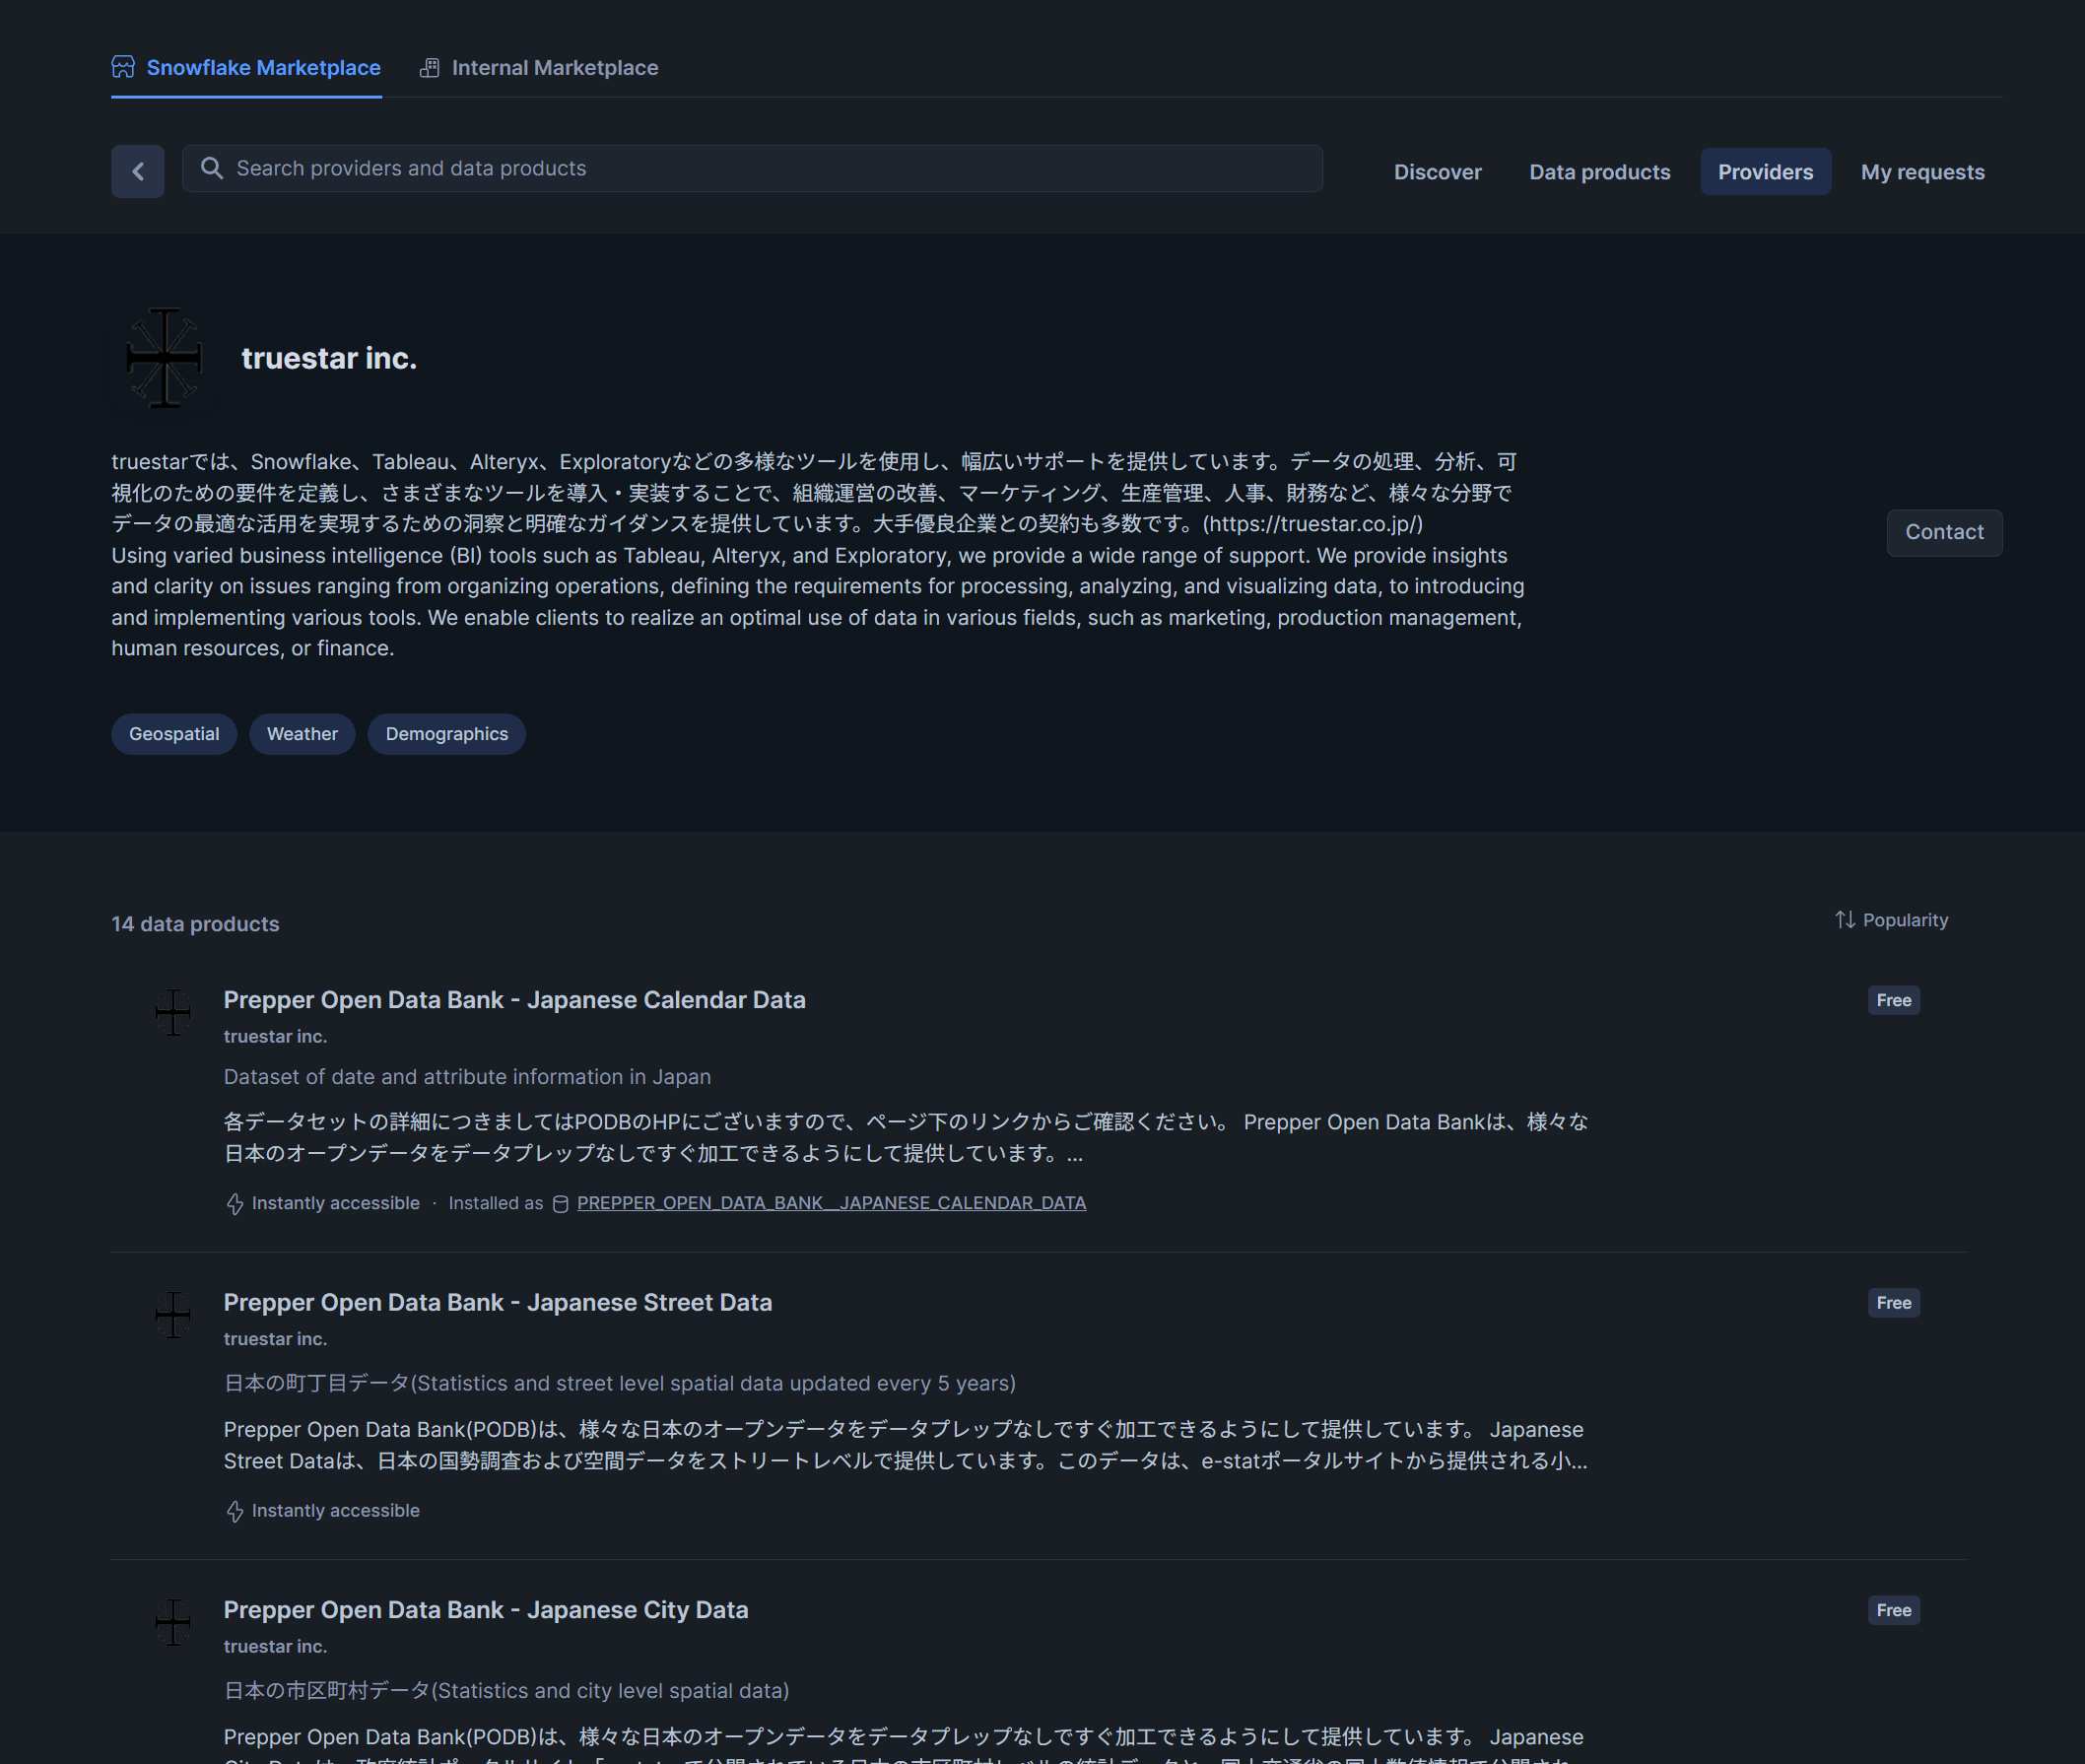The image size is (2085, 1764).
Task: Click the City Data subtitle about city level spatial data
Action: (506, 1690)
